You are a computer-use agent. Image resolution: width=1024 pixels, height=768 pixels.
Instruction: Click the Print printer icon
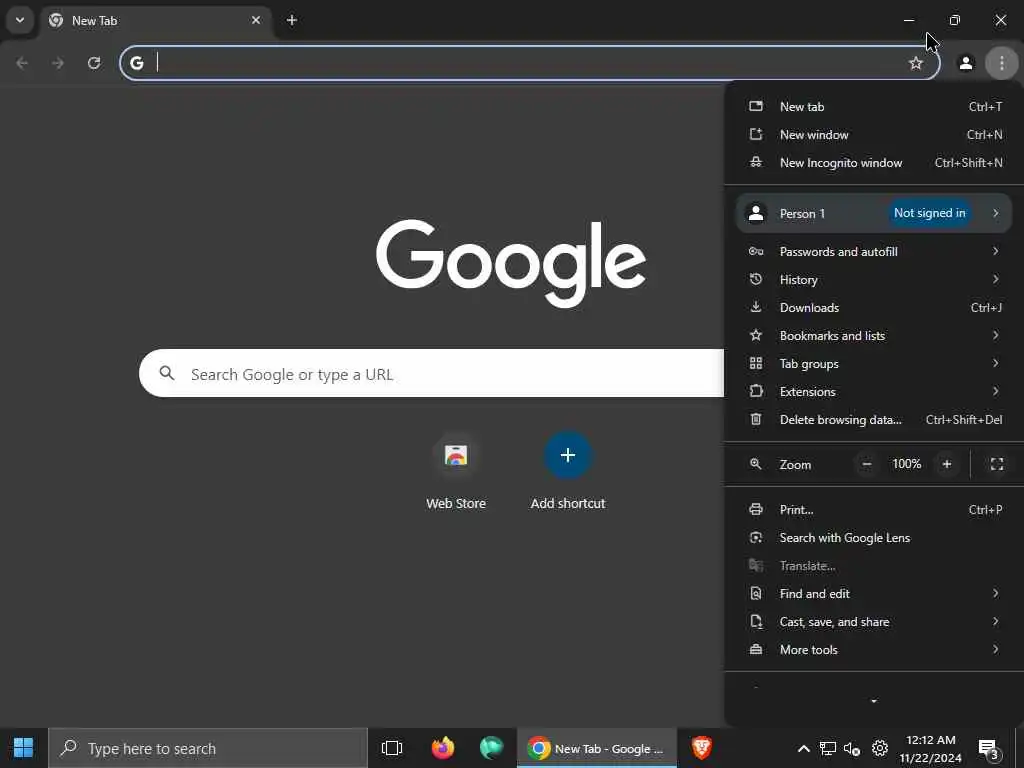756,509
